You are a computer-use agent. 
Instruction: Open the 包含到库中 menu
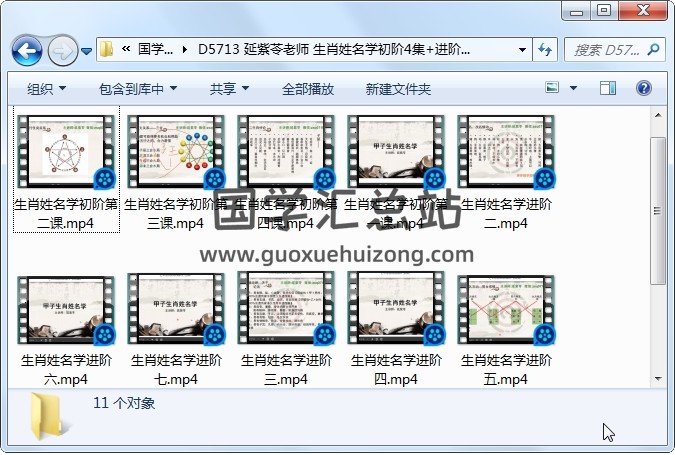pyautogui.click(x=138, y=89)
